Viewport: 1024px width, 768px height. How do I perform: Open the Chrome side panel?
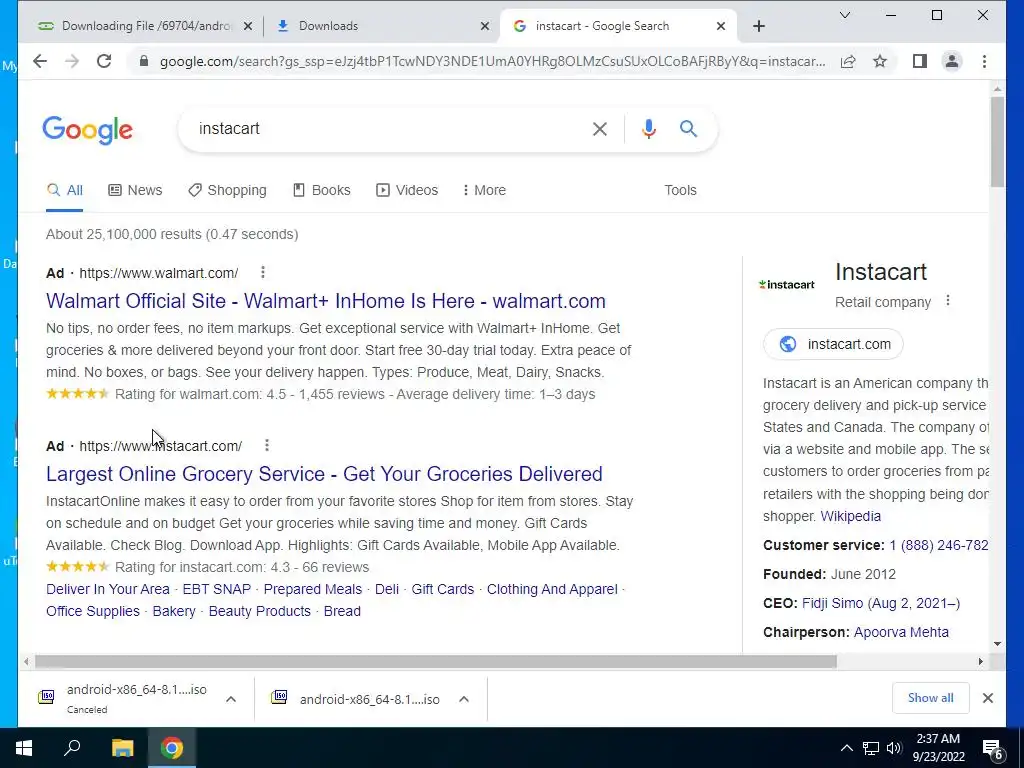[920, 61]
